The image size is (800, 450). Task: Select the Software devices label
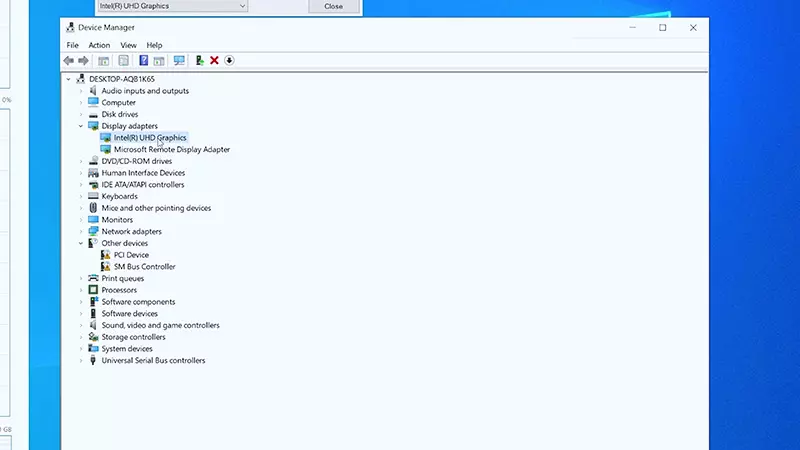click(130, 314)
